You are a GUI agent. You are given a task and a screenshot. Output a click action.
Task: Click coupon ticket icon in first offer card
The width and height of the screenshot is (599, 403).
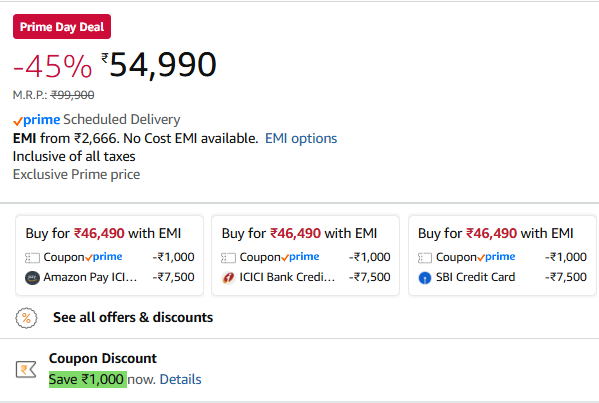click(32, 258)
